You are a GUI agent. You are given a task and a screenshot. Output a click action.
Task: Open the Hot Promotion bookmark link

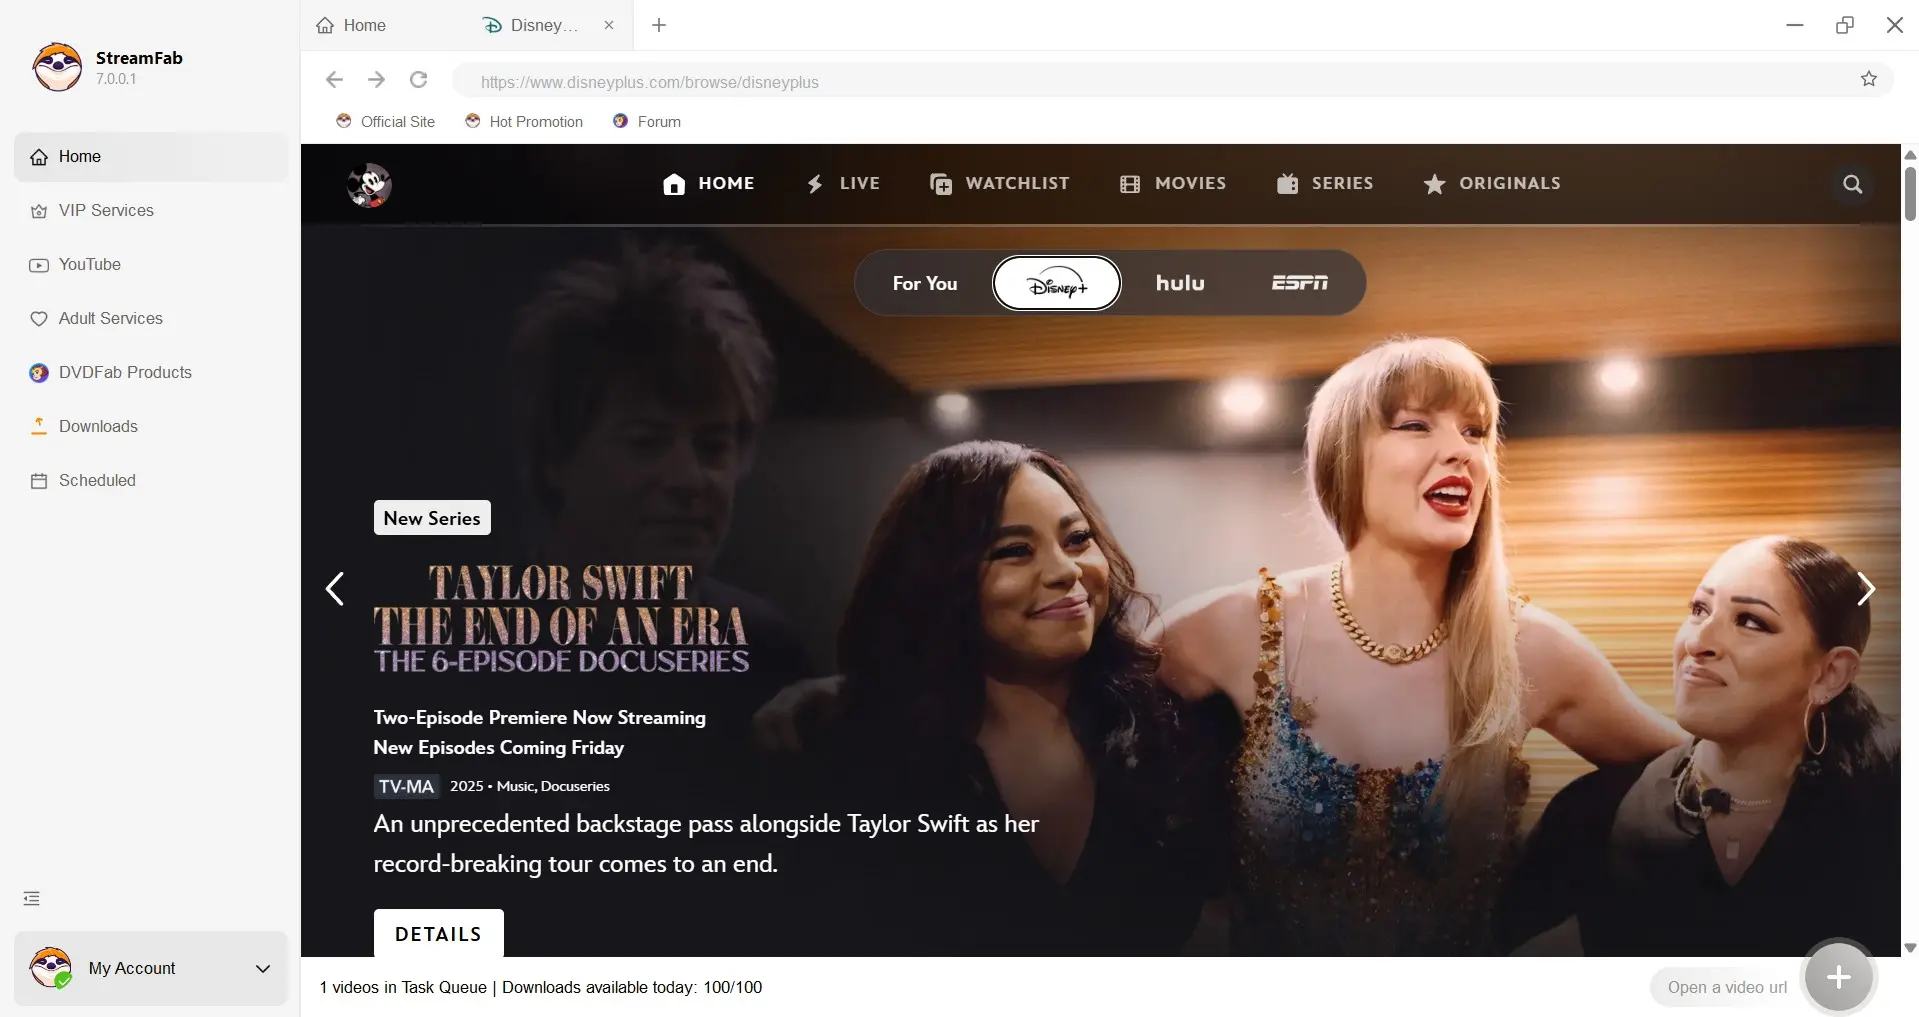[524, 121]
